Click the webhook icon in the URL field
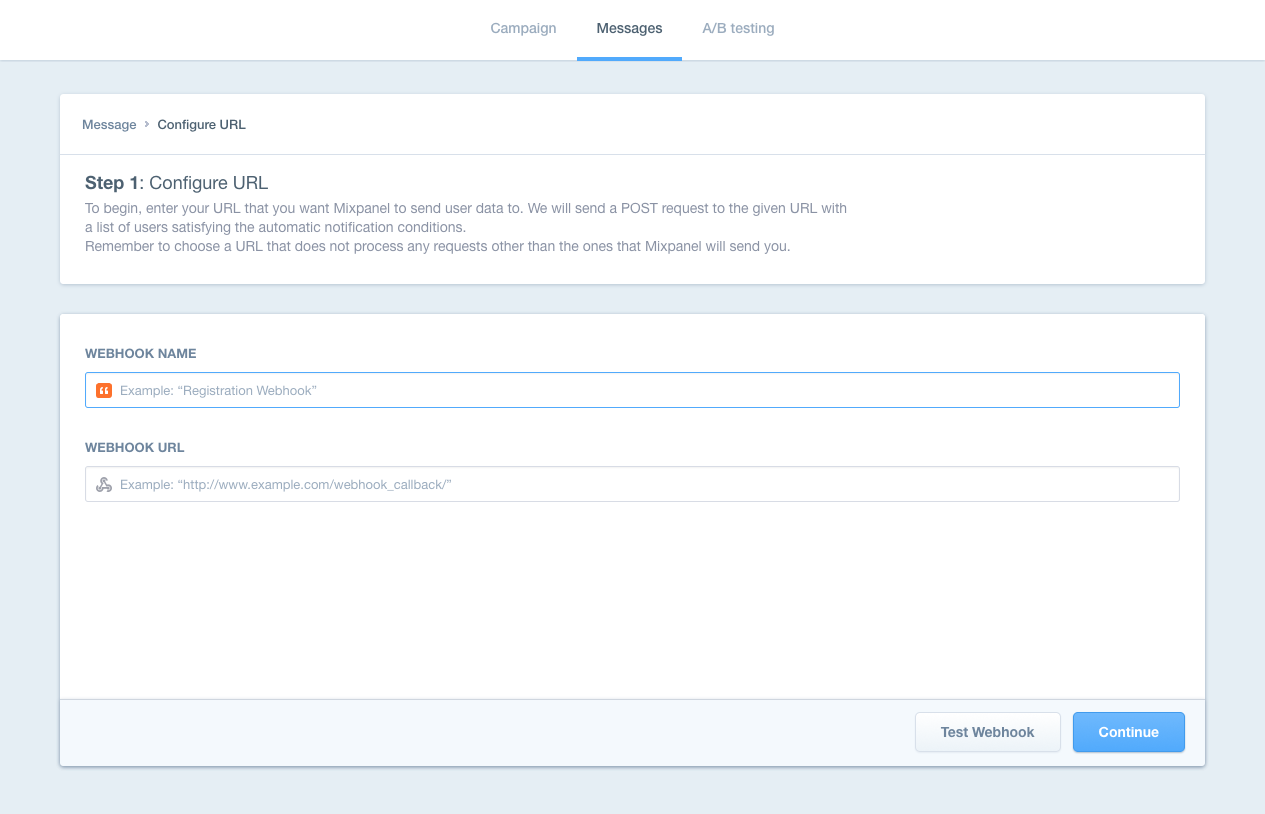Viewport: 1265px width, 814px height. tap(103, 484)
